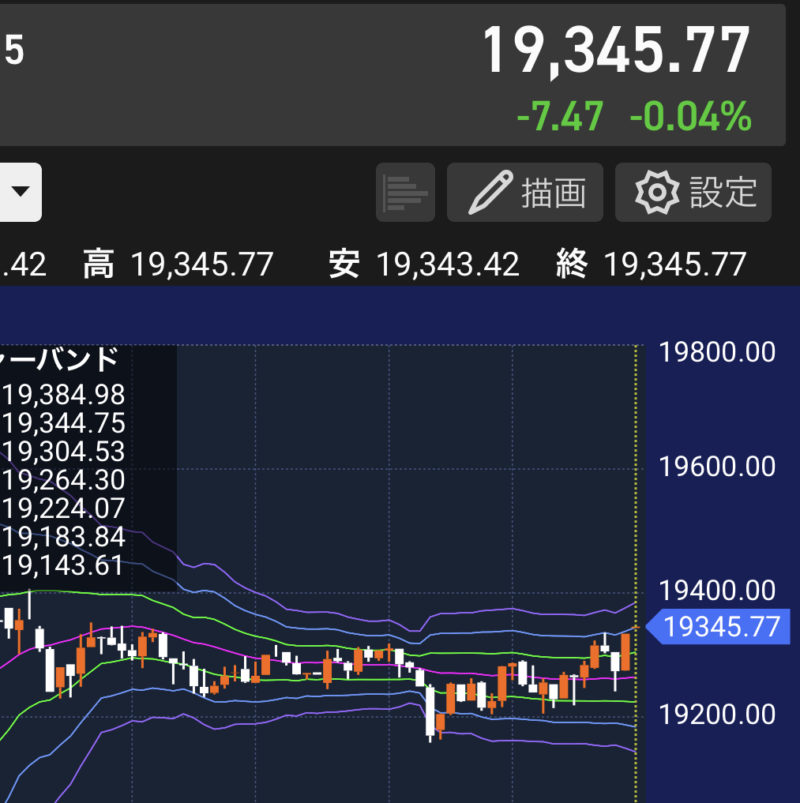Open the 設定 settings button
Viewport: 800px width, 803px height.
click(693, 193)
